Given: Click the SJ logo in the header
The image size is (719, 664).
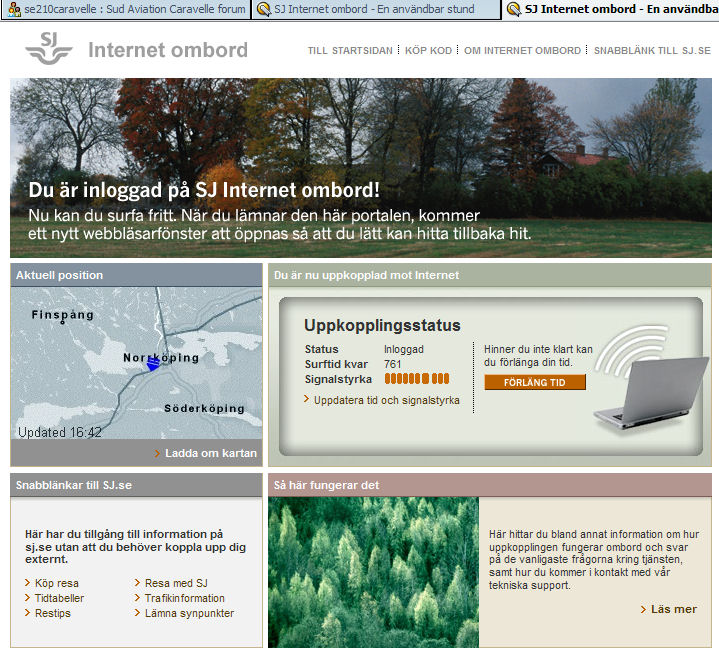Looking at the screenshot, I should tap(49, 48).
